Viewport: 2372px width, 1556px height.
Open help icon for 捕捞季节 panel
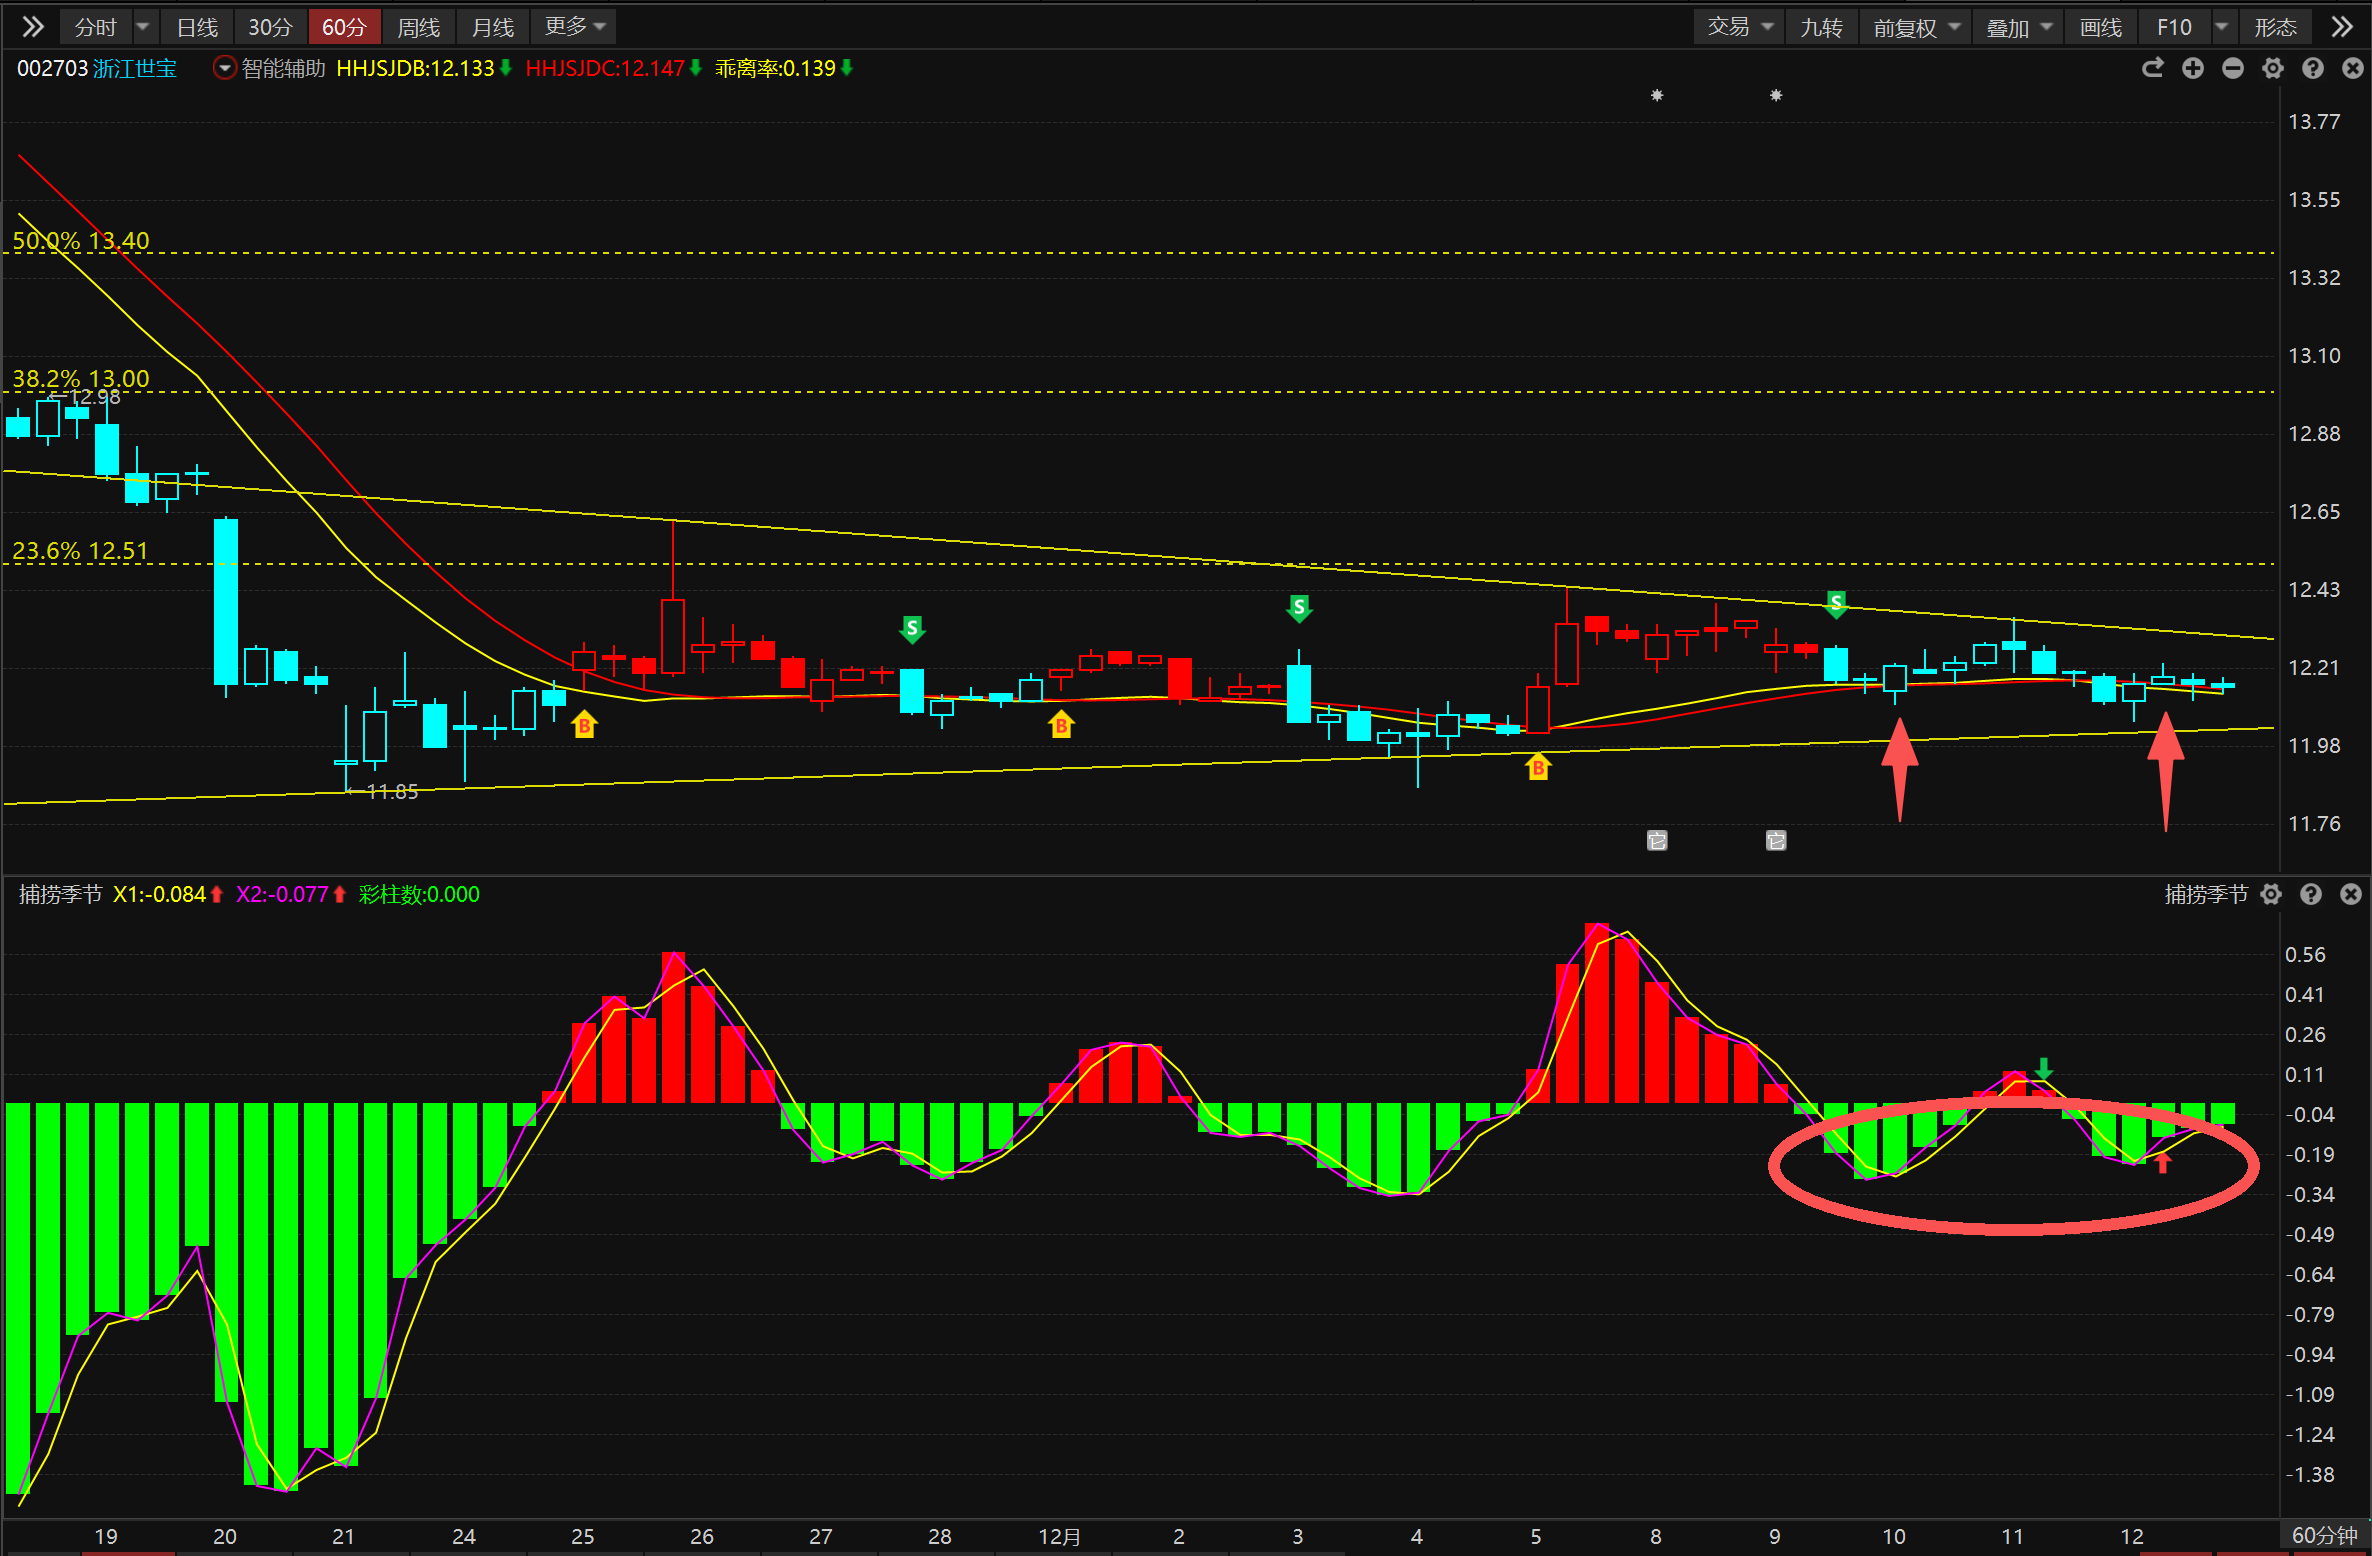pyautogui.click(x=2311, y=894)
